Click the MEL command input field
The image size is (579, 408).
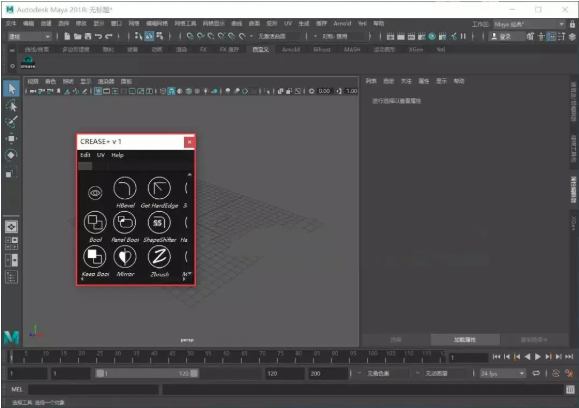pyautogui.click(x=94, y=389)
